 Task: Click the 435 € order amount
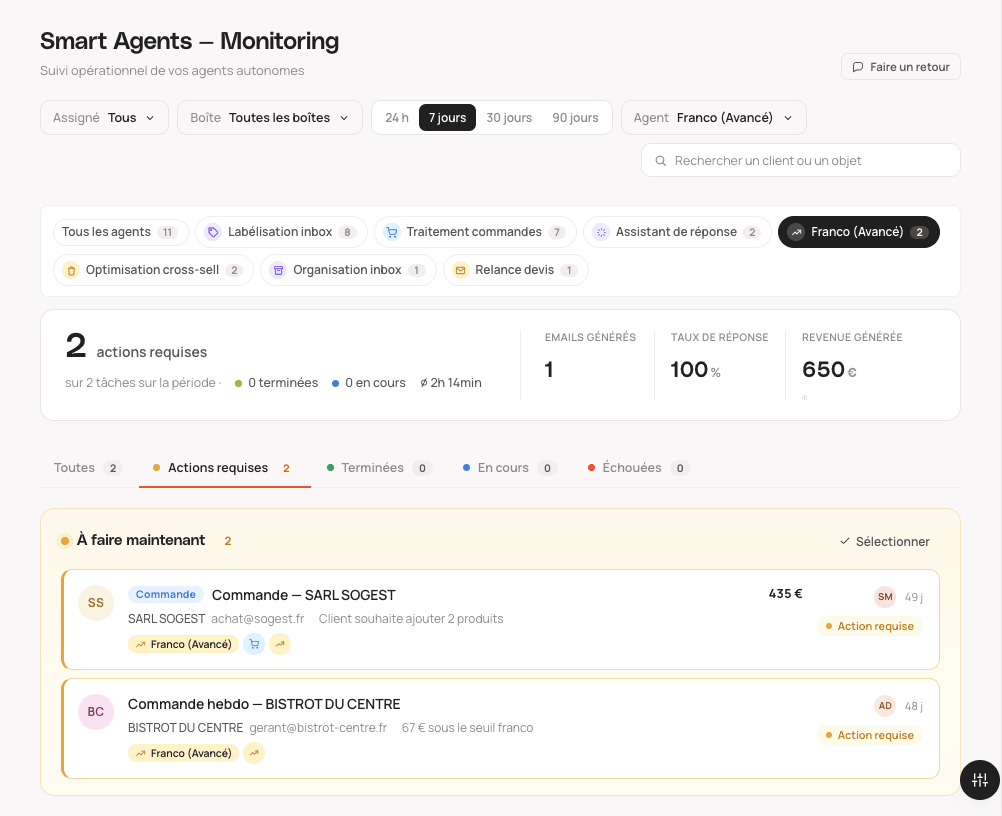[x=785, y=594]
